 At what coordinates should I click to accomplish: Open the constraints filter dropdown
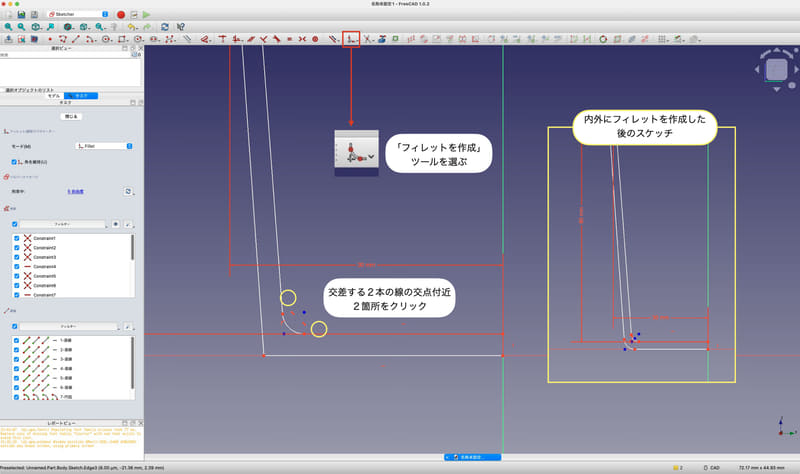63,224
